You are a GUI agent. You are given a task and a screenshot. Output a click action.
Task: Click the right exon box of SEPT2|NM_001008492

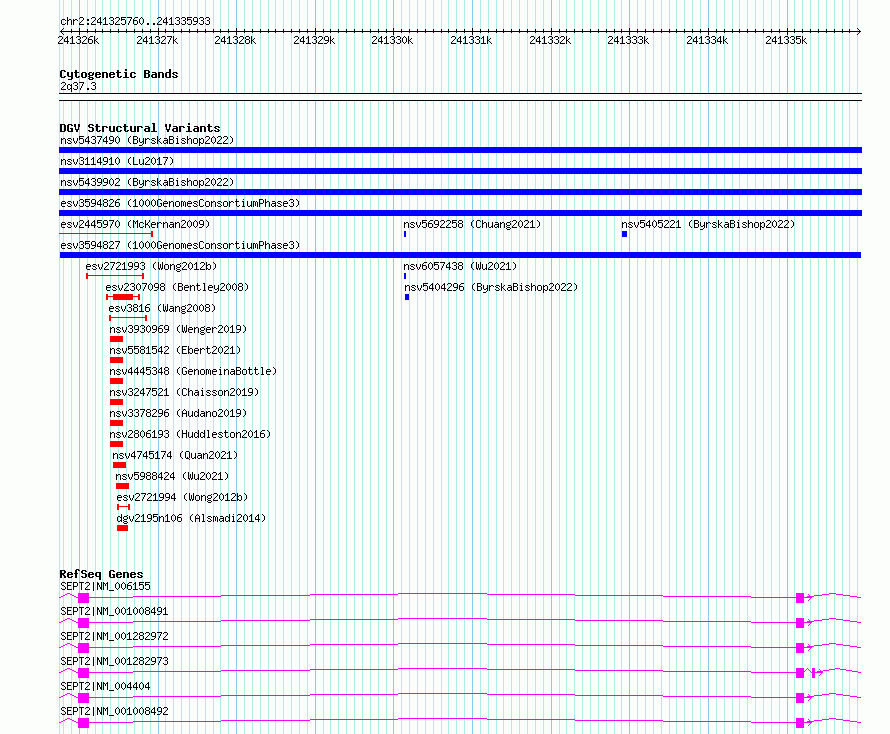point(800,723)
